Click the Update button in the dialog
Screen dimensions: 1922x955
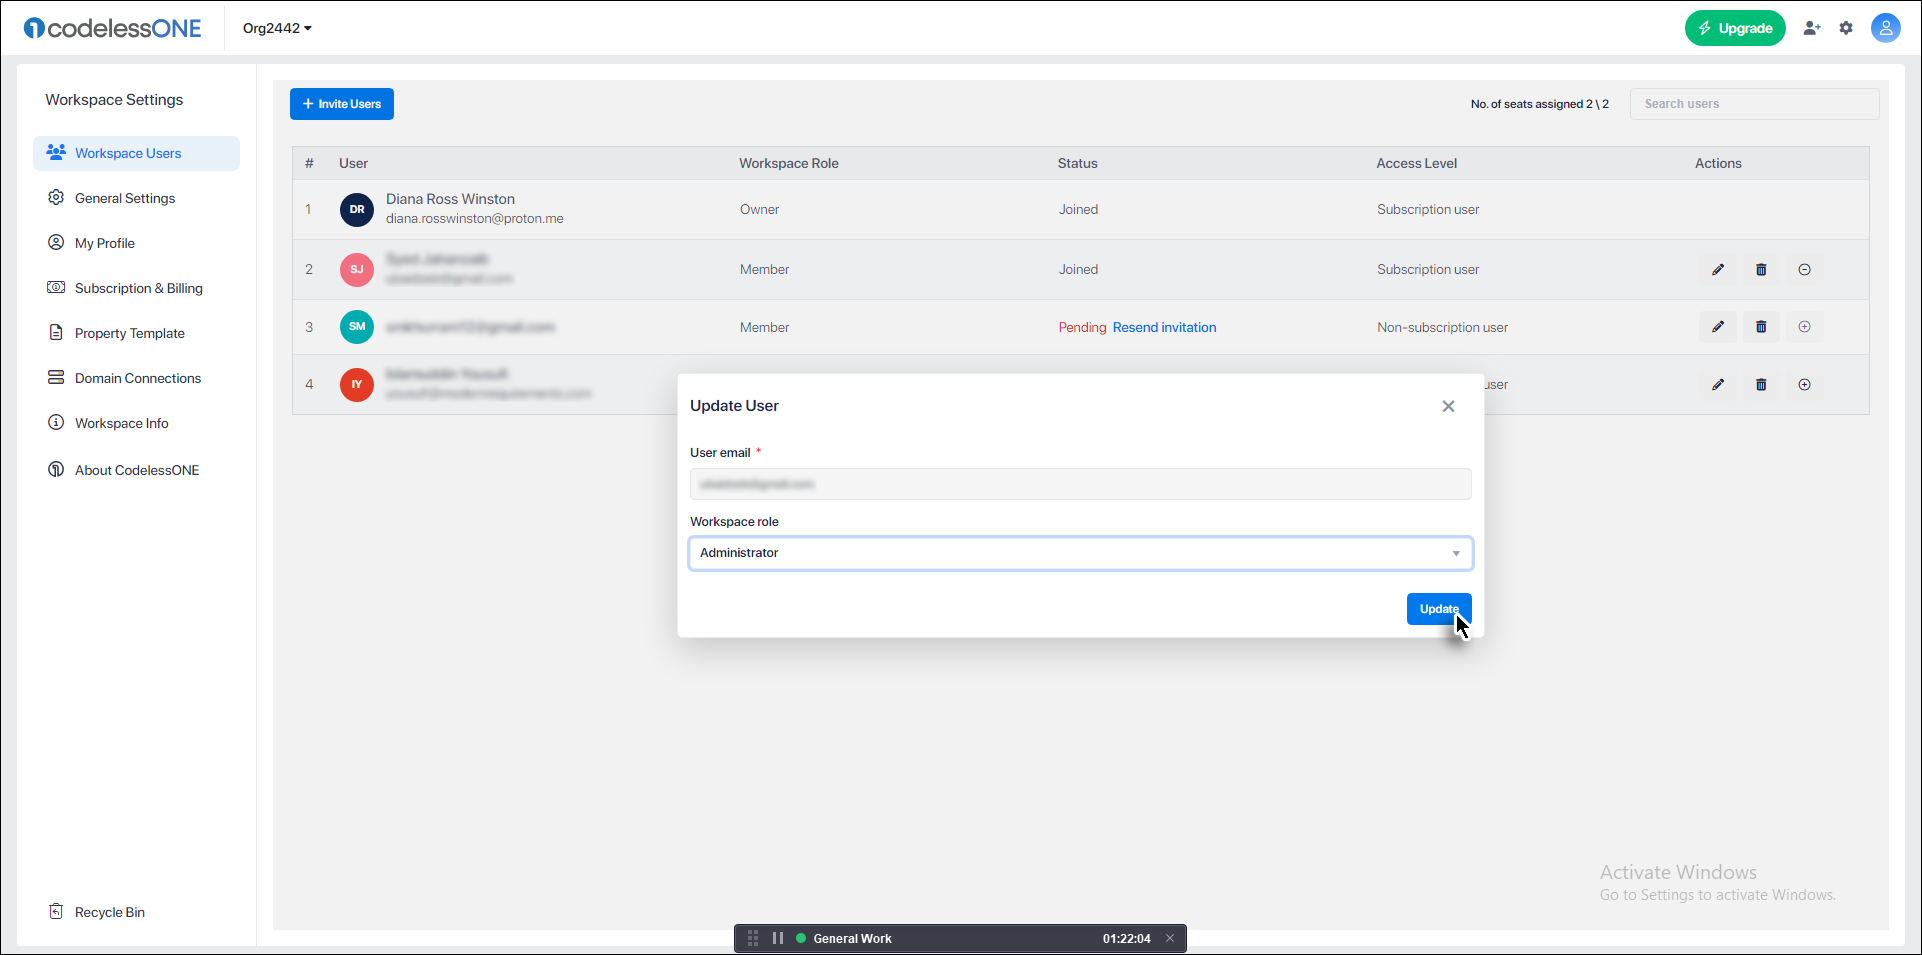[1438, 609]
